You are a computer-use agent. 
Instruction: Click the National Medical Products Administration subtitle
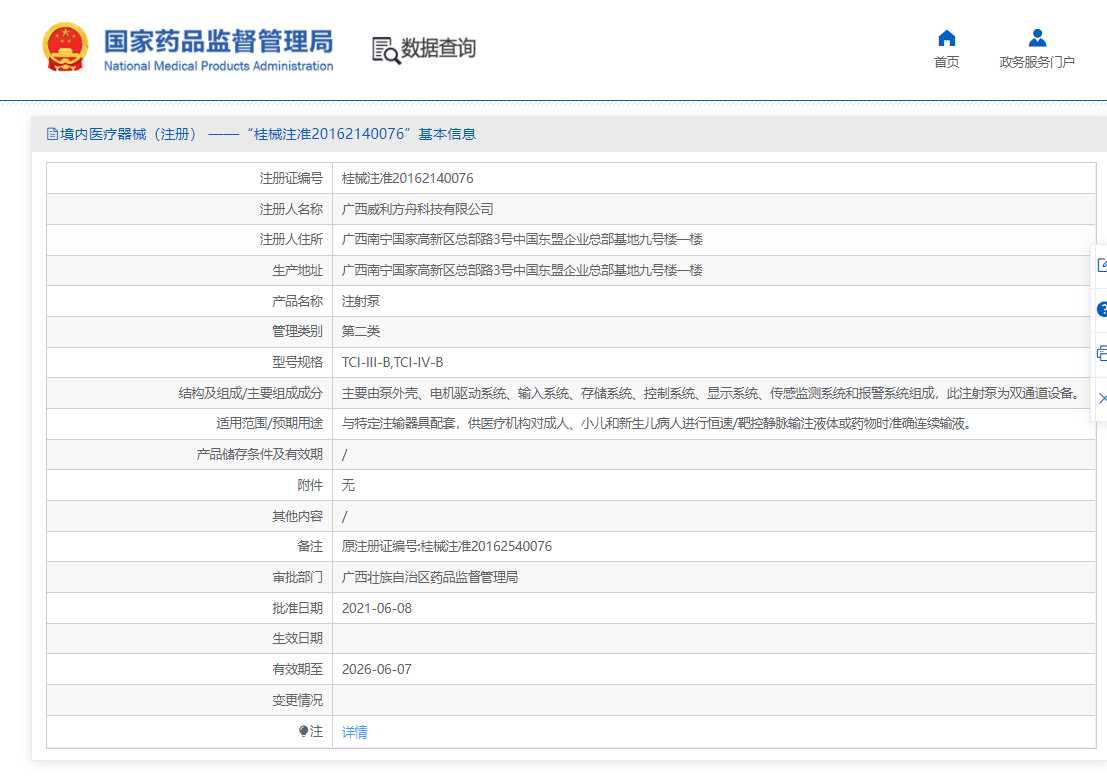pyautogui.click(x=219, y=66)
